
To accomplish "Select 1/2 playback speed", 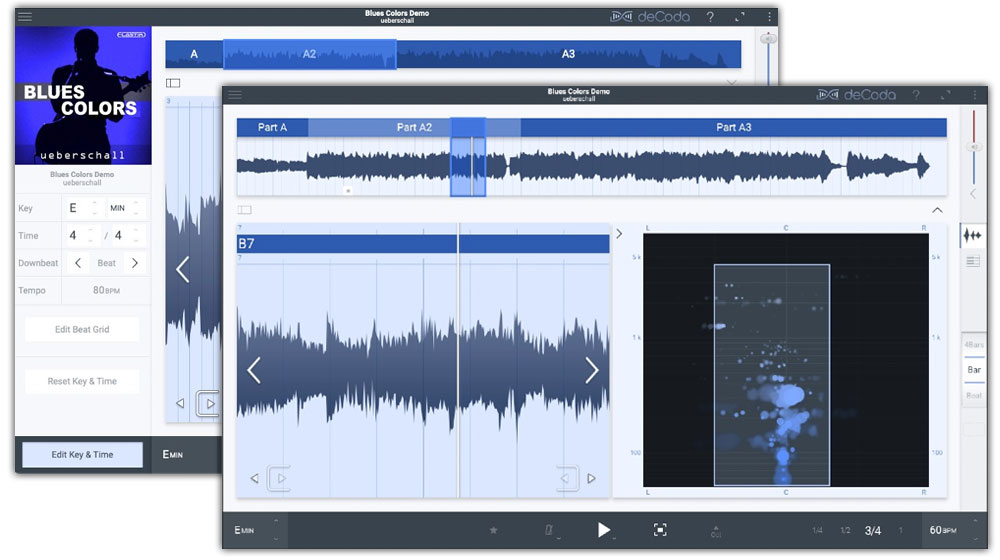I will (x=845, y=531).
